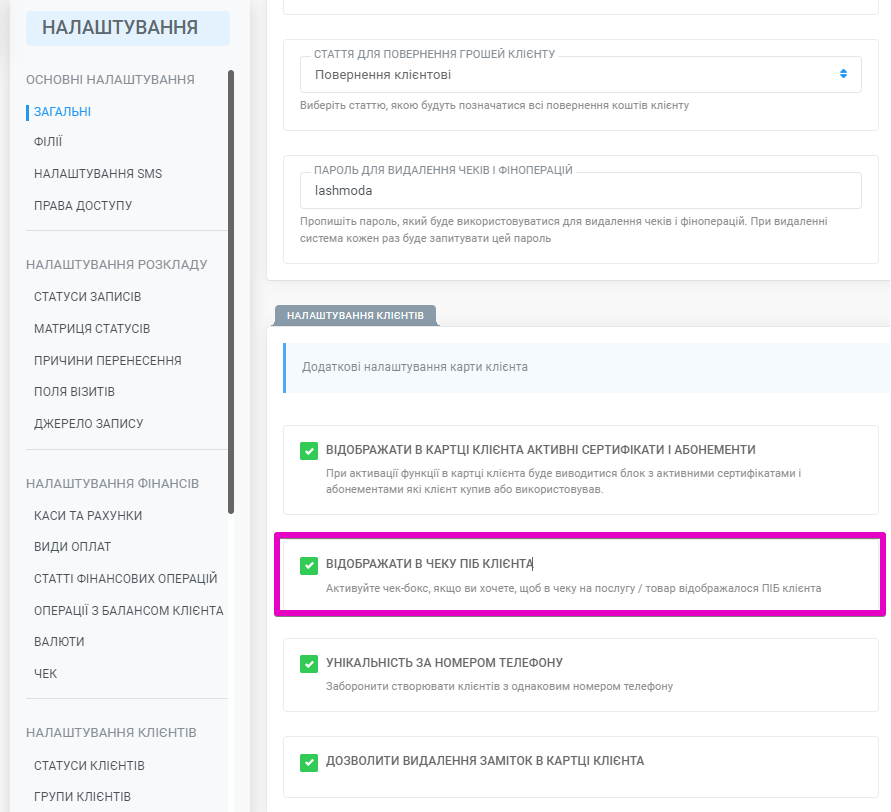The width and height of the screenshot is (891, 812).
Task: Click hint 'Заборонити створювати клієнтів з однаковим номером телефону'
Action: pyautogui.click(x=499, y=686)
